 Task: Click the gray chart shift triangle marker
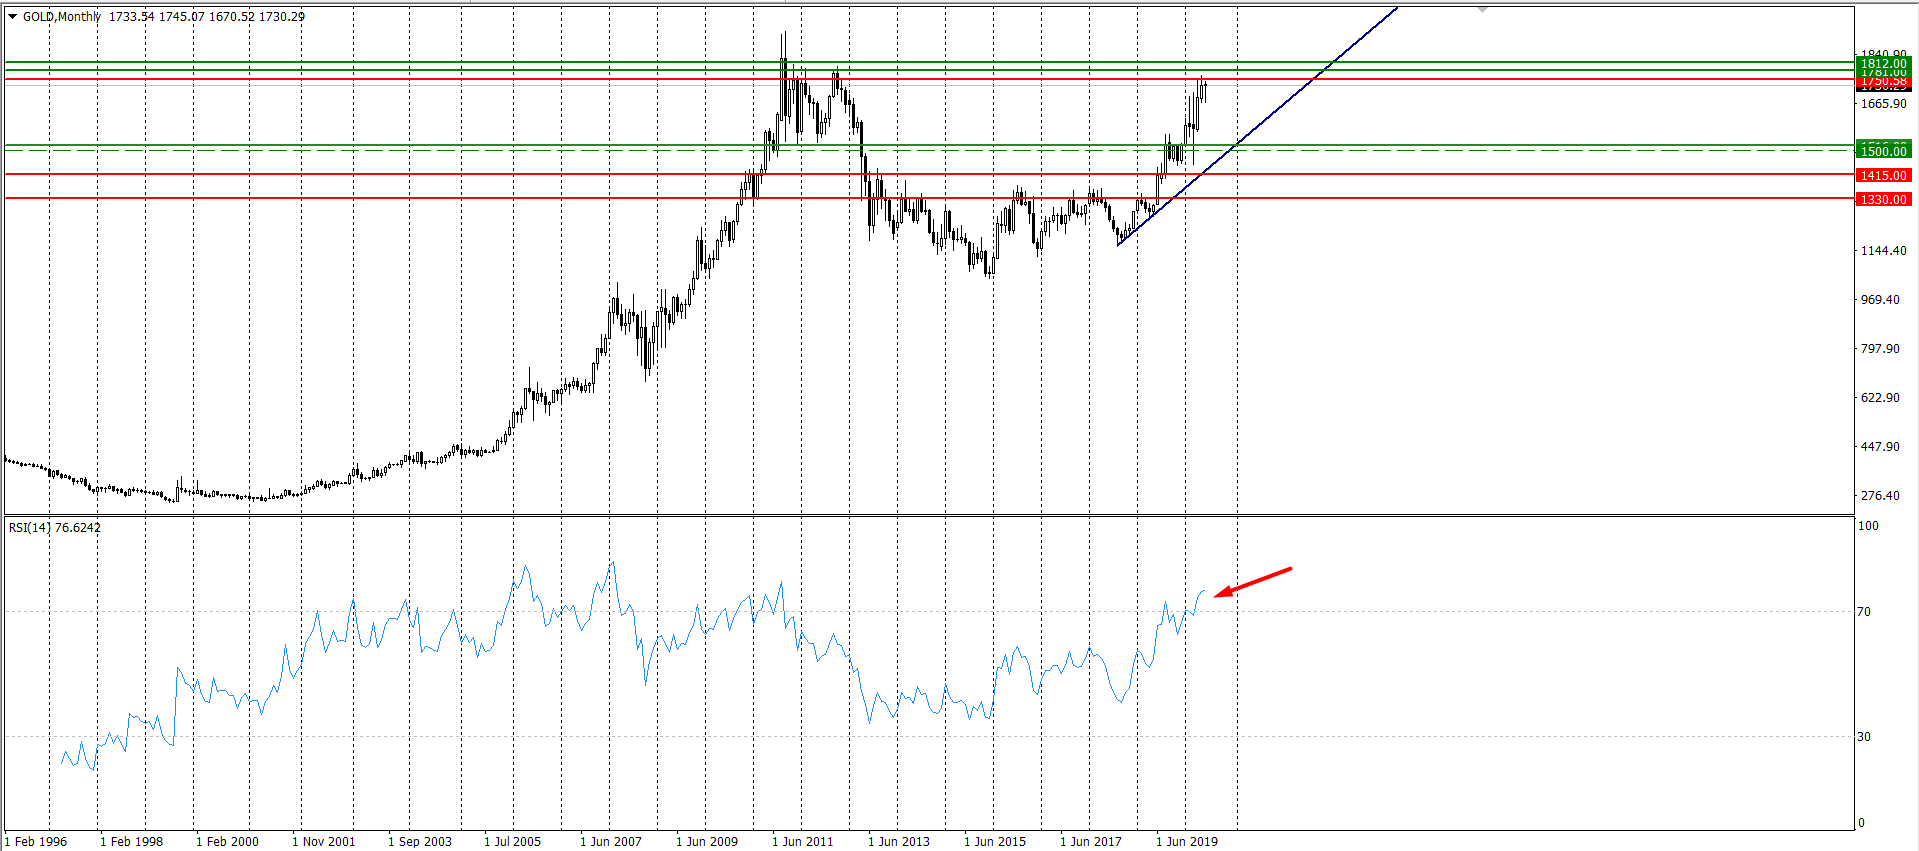click(x=1482, y=9)
